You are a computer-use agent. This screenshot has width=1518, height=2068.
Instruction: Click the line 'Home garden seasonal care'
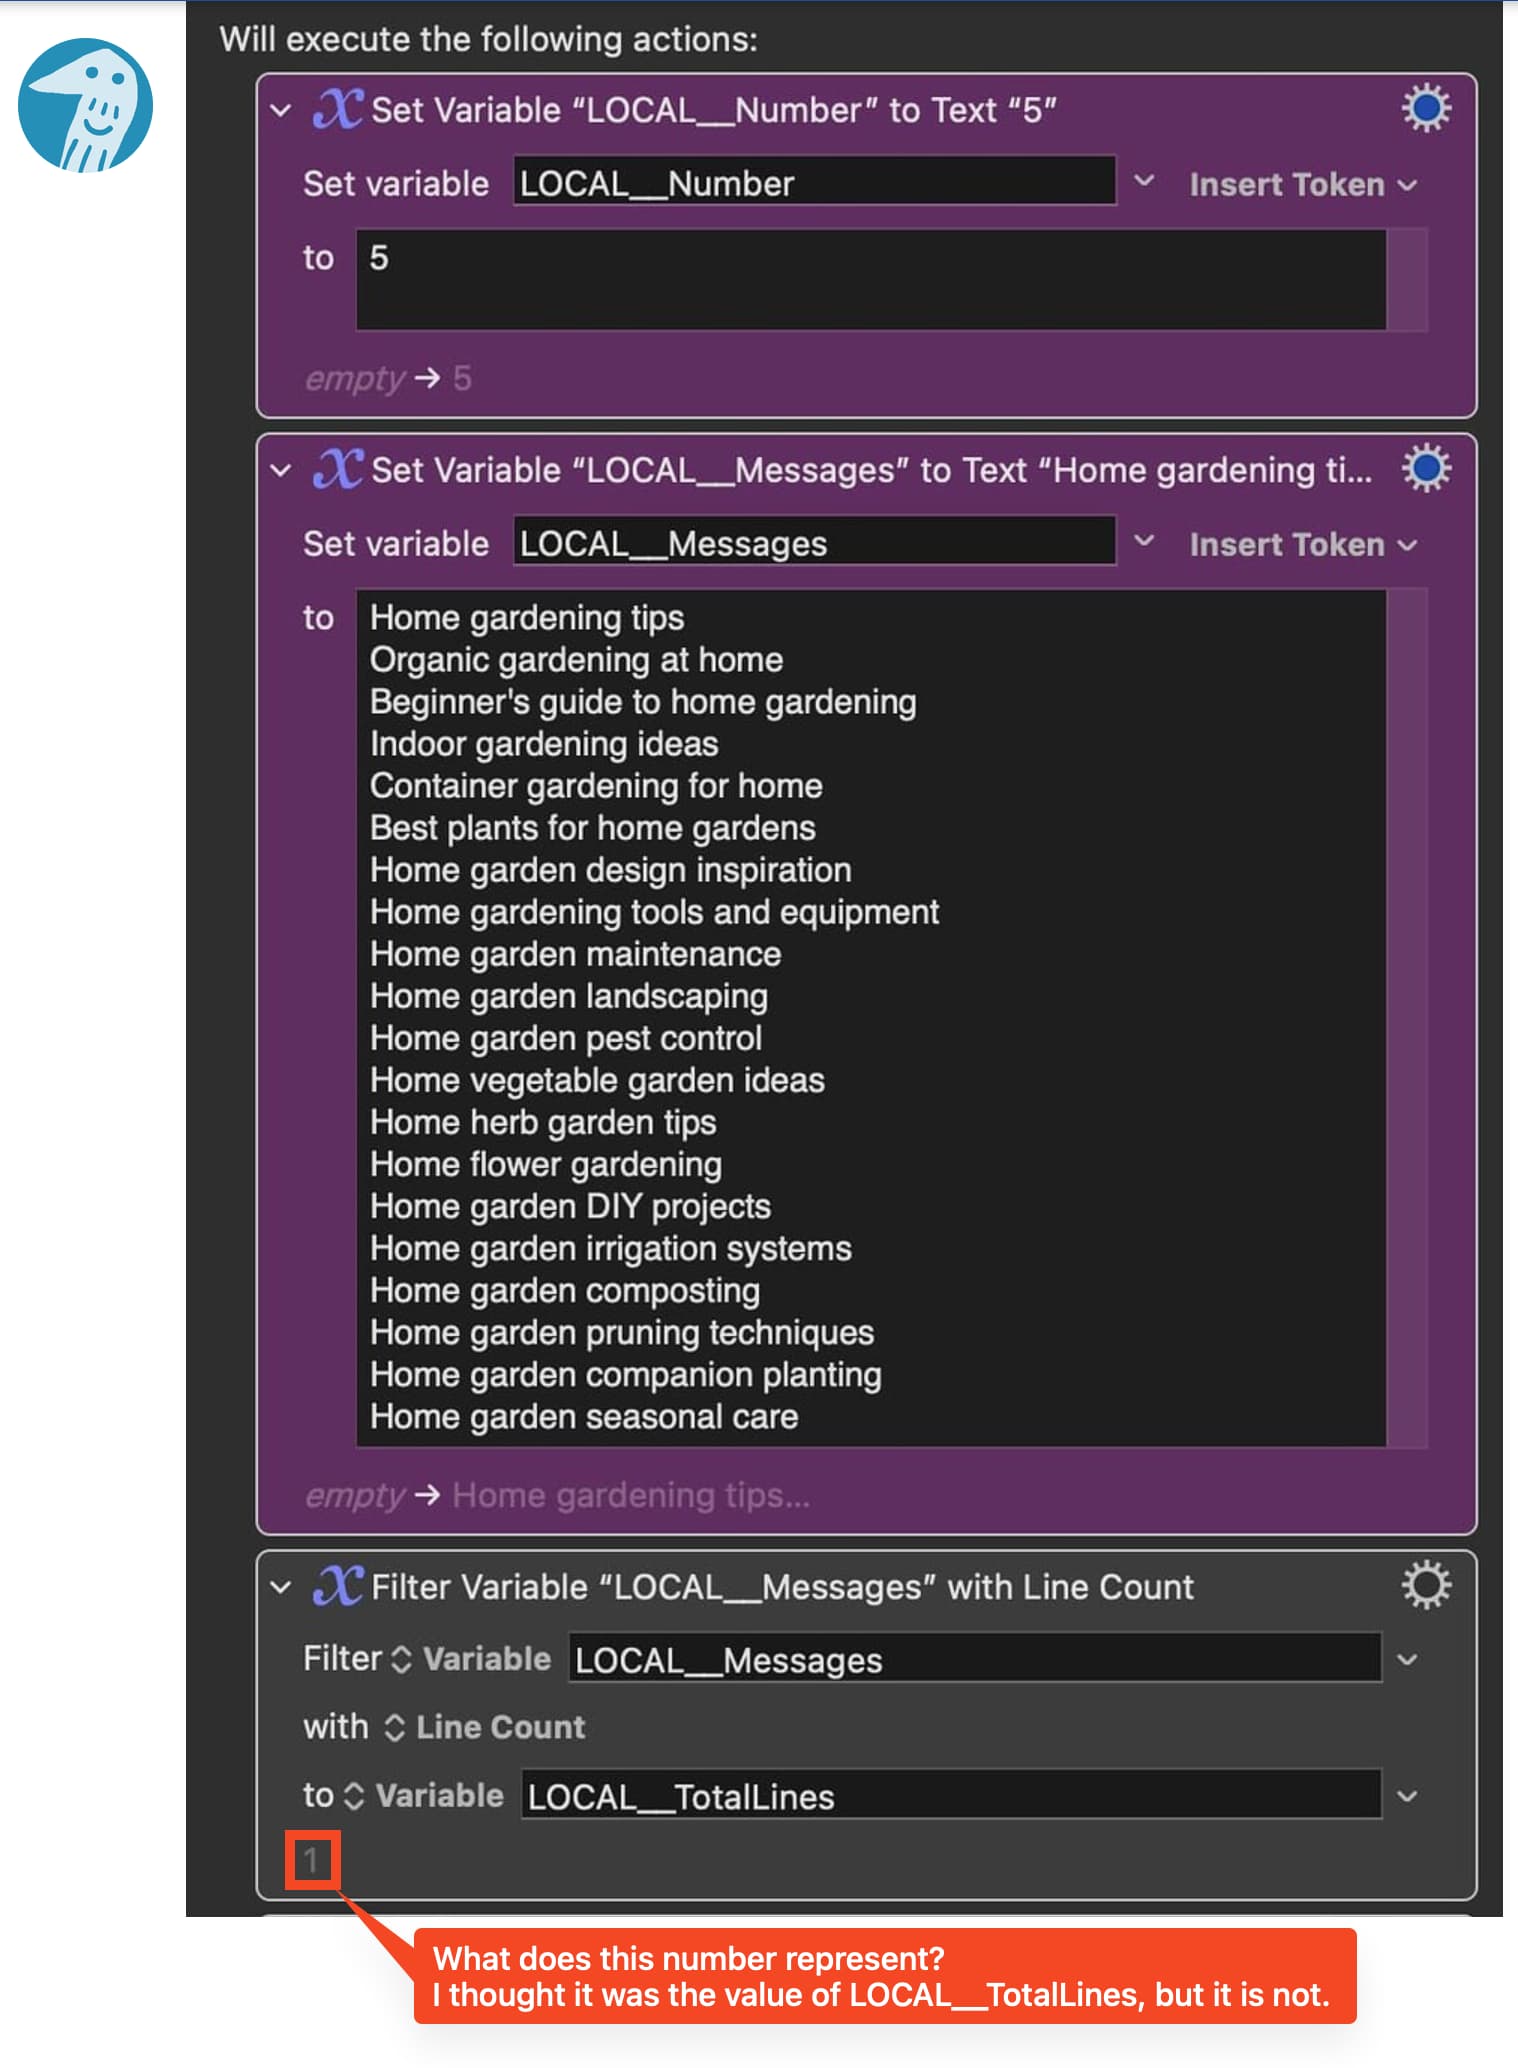pos(584,1416)
